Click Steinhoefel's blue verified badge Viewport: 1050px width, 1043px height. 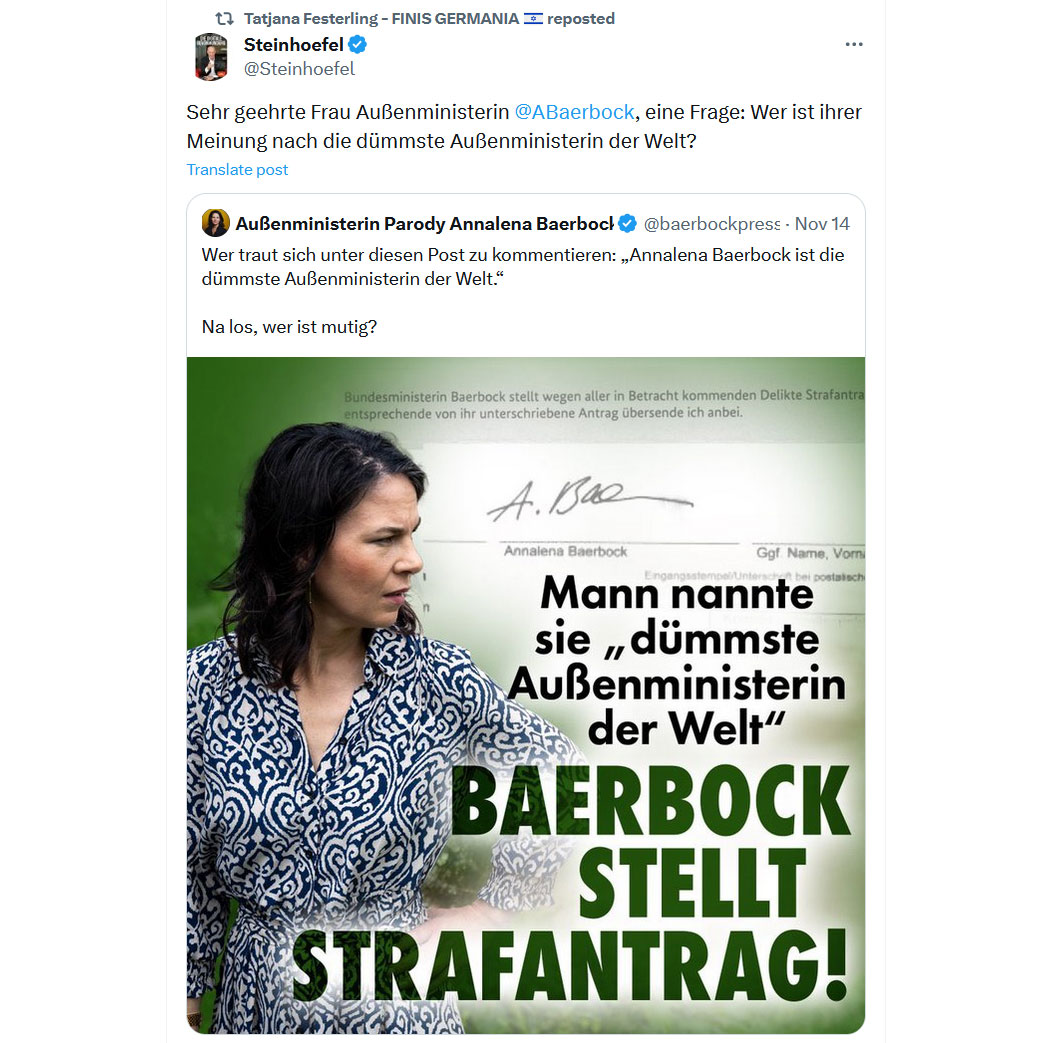click(358, 45)
